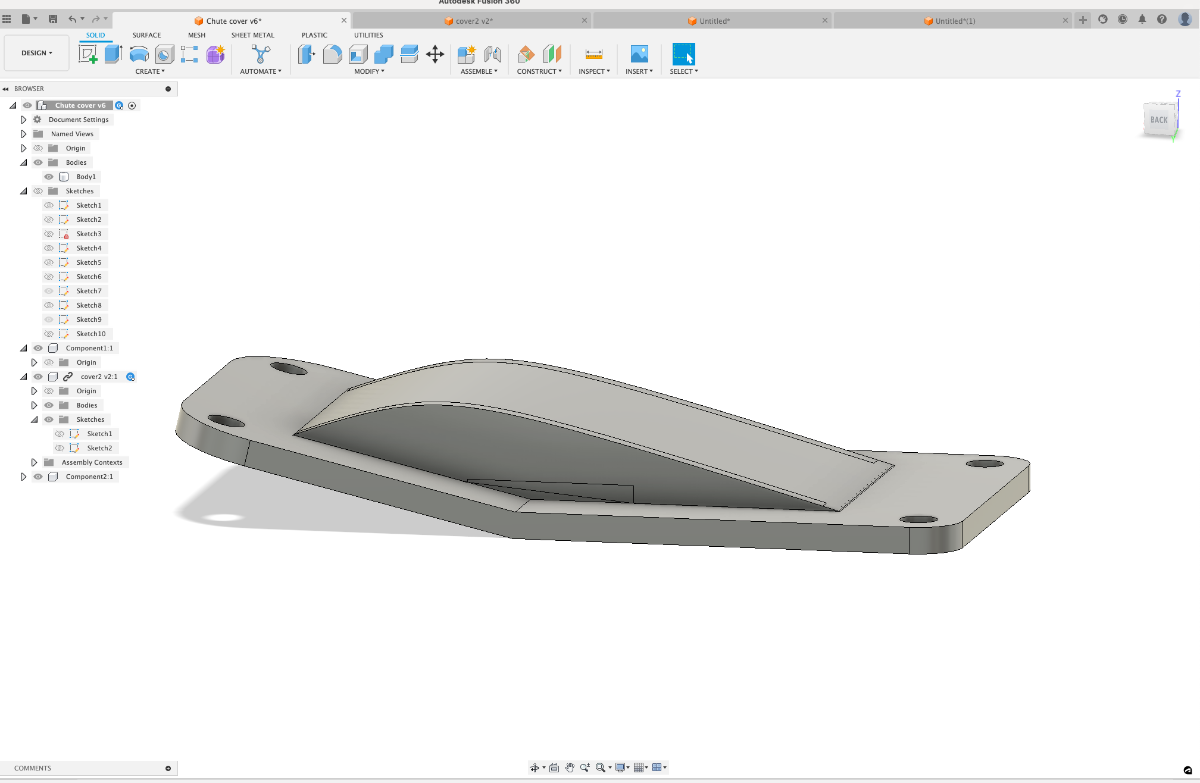Screen dimensions: 1200x783
Task: Click the Select tool icon
Action: (x=684, y=55)
